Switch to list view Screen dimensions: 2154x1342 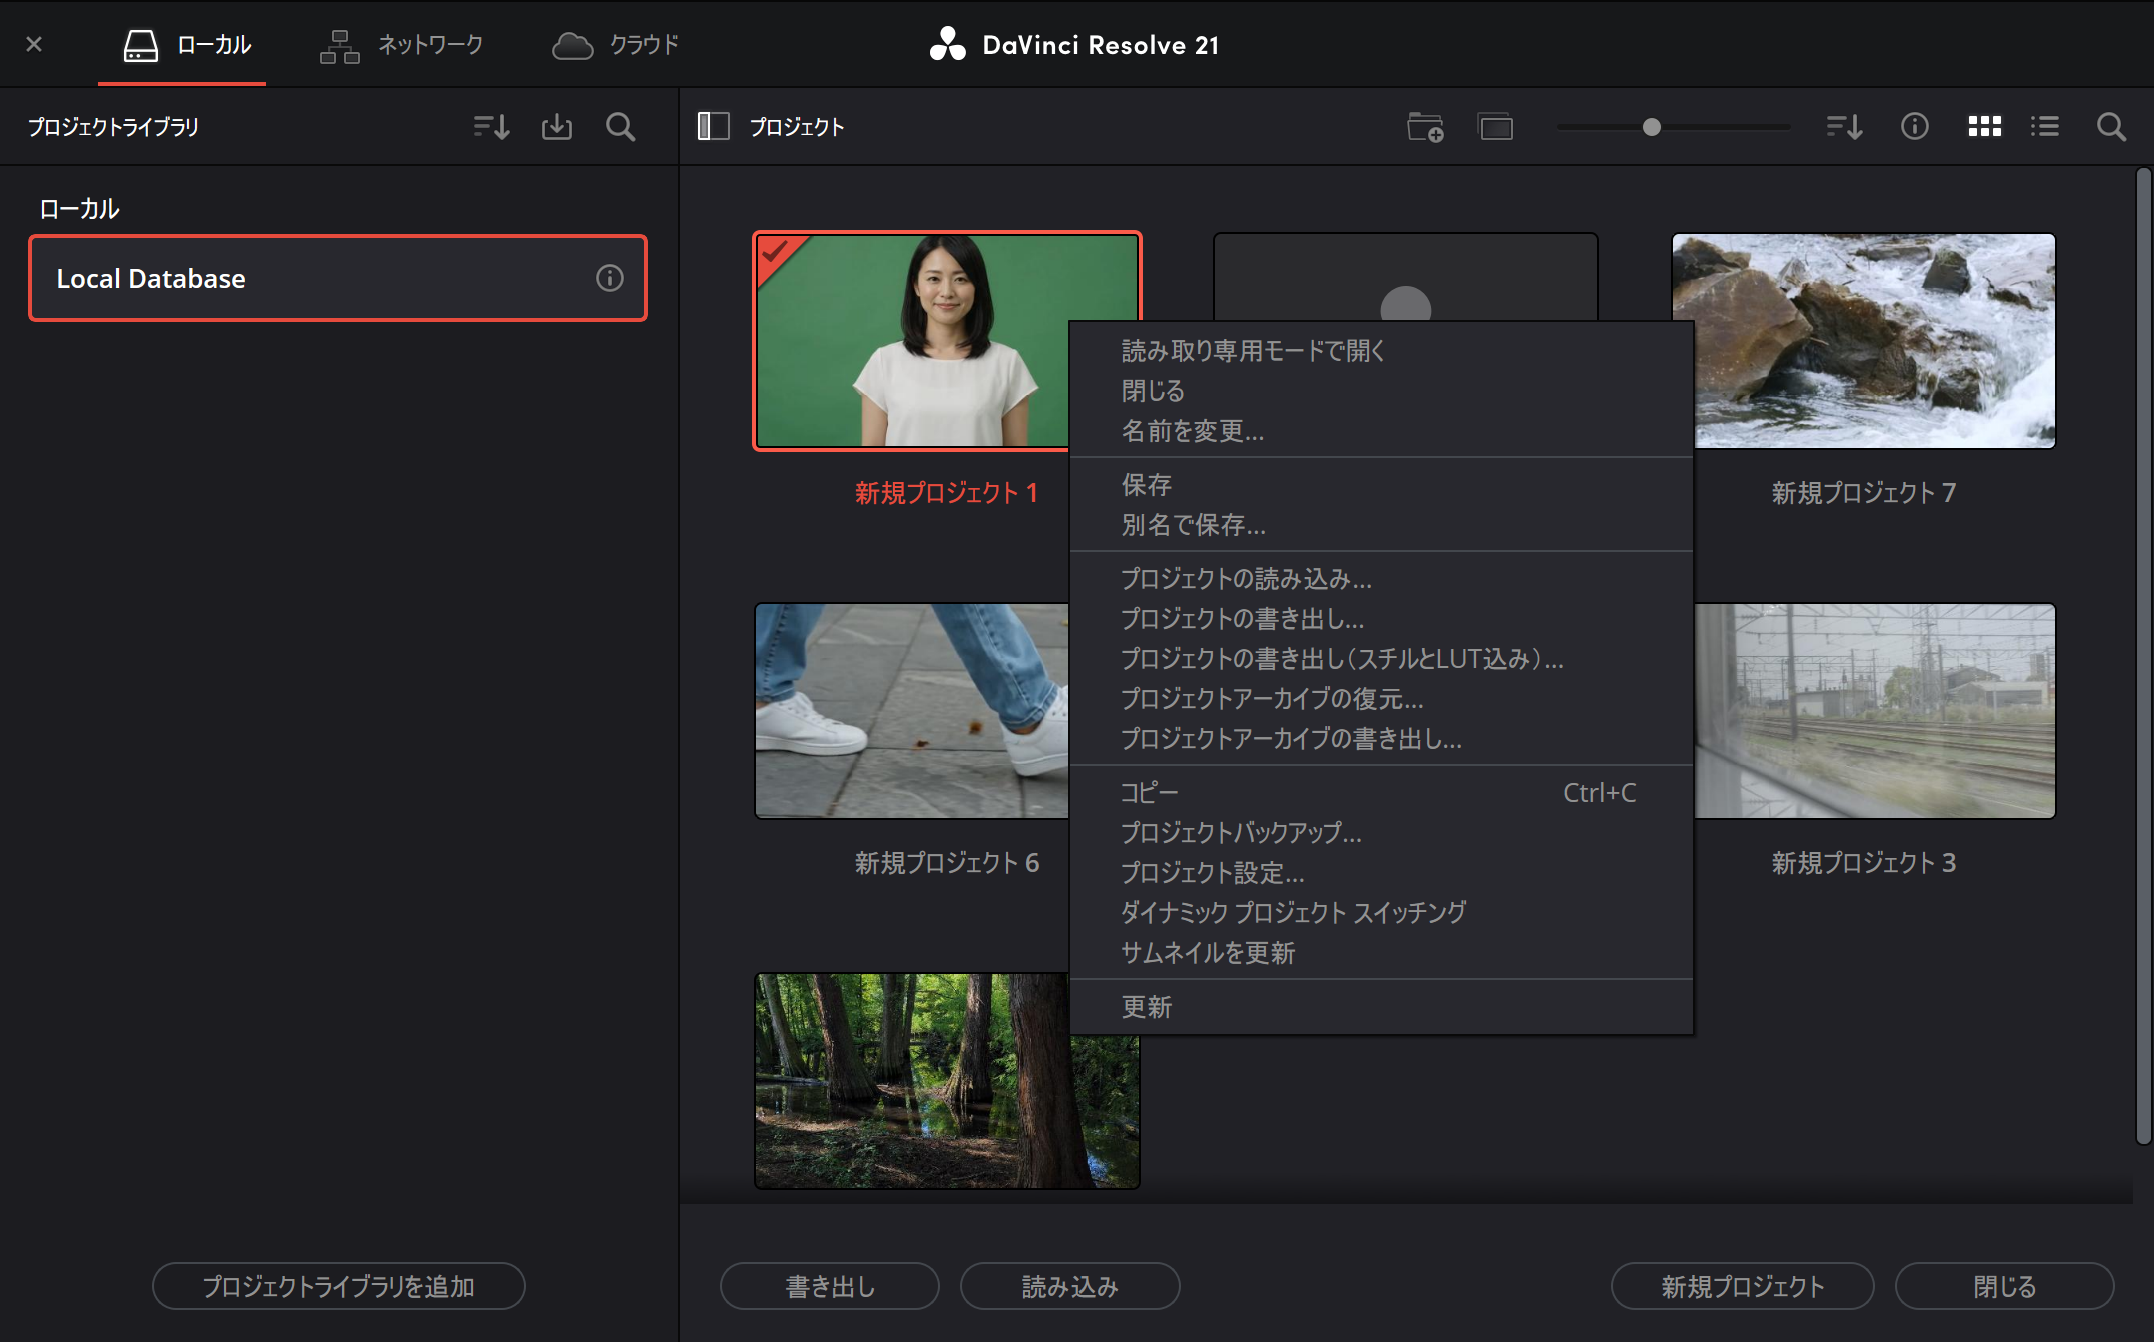tap(2044, 126)
